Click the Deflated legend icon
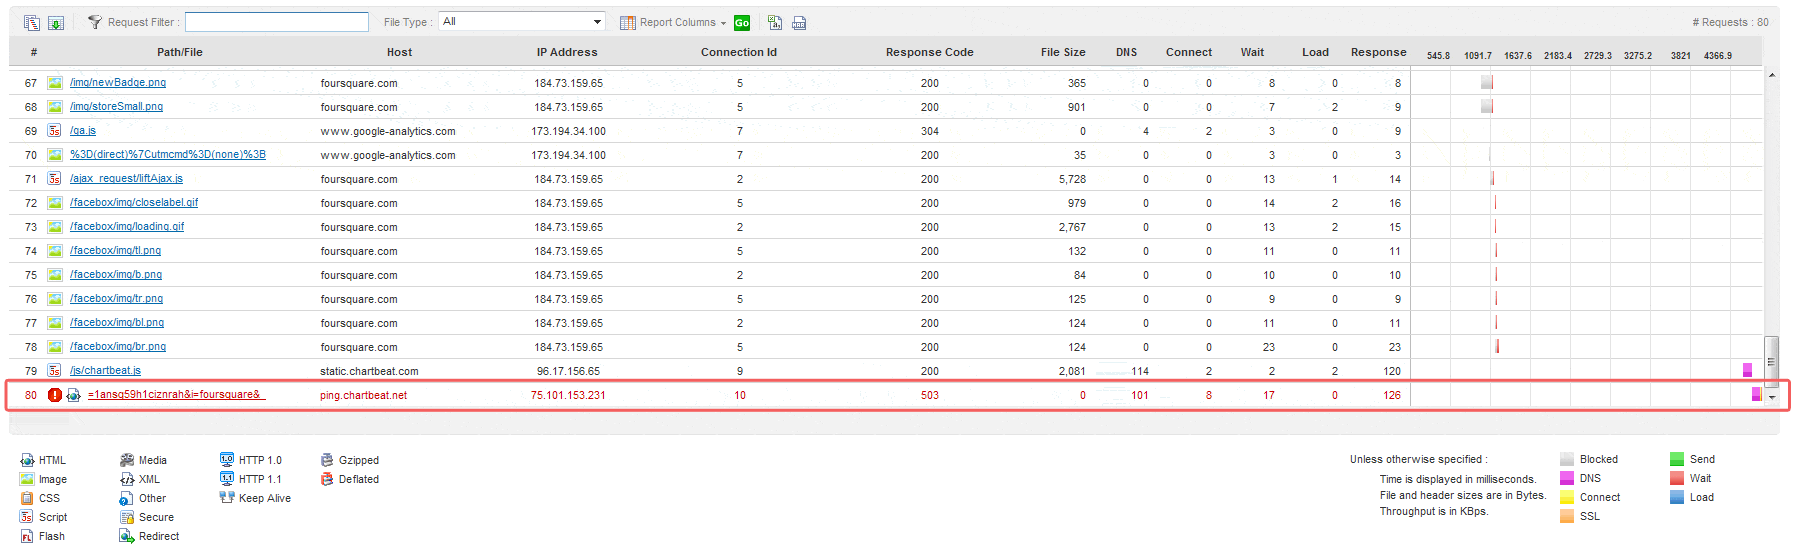The image size is (1794, 560). click(x=327, y=479)
